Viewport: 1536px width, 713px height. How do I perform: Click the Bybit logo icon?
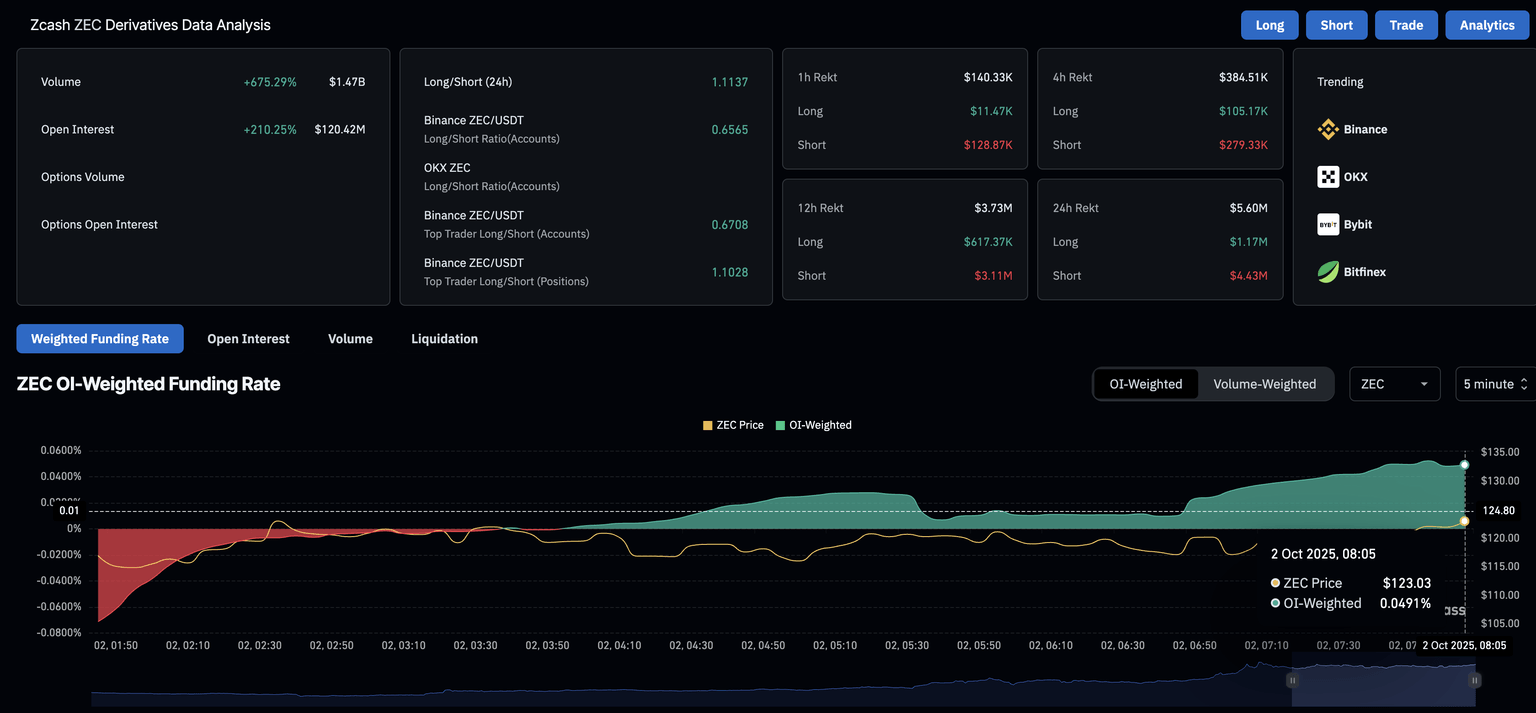coord(1327,224)
